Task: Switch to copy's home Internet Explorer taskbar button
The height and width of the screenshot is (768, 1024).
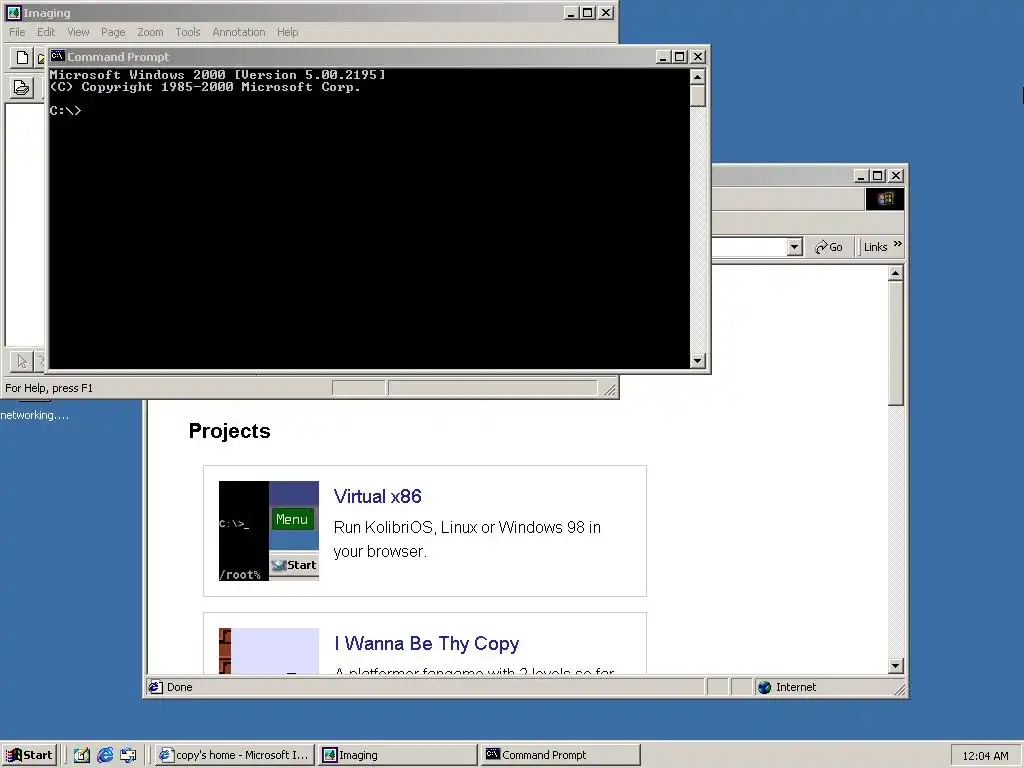Action: click(234, 755)
